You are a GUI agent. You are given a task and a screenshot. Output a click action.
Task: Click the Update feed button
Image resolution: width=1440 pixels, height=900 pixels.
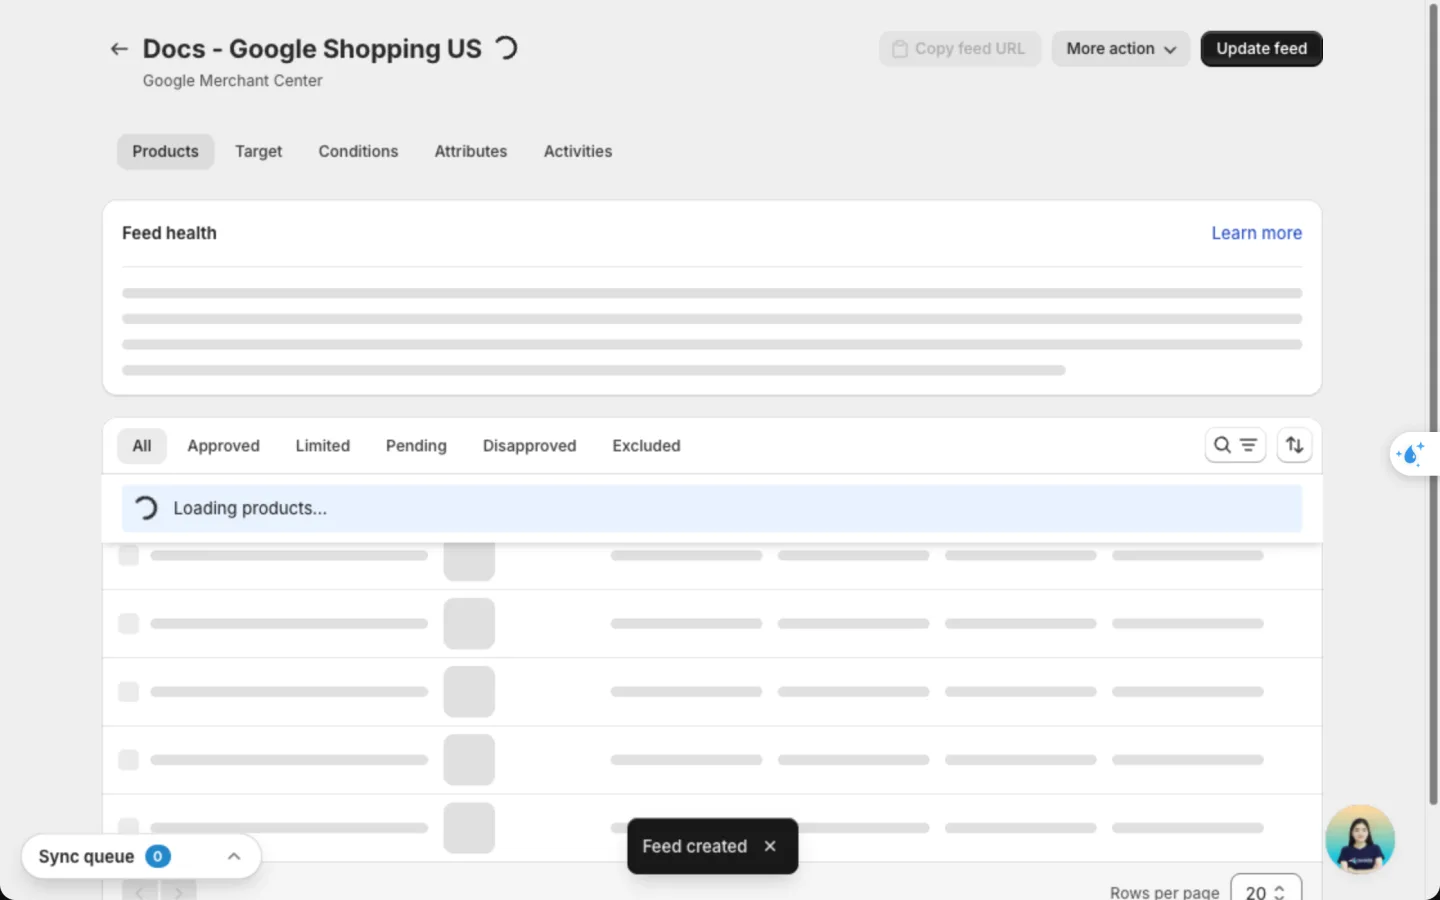pos(1261,49)
